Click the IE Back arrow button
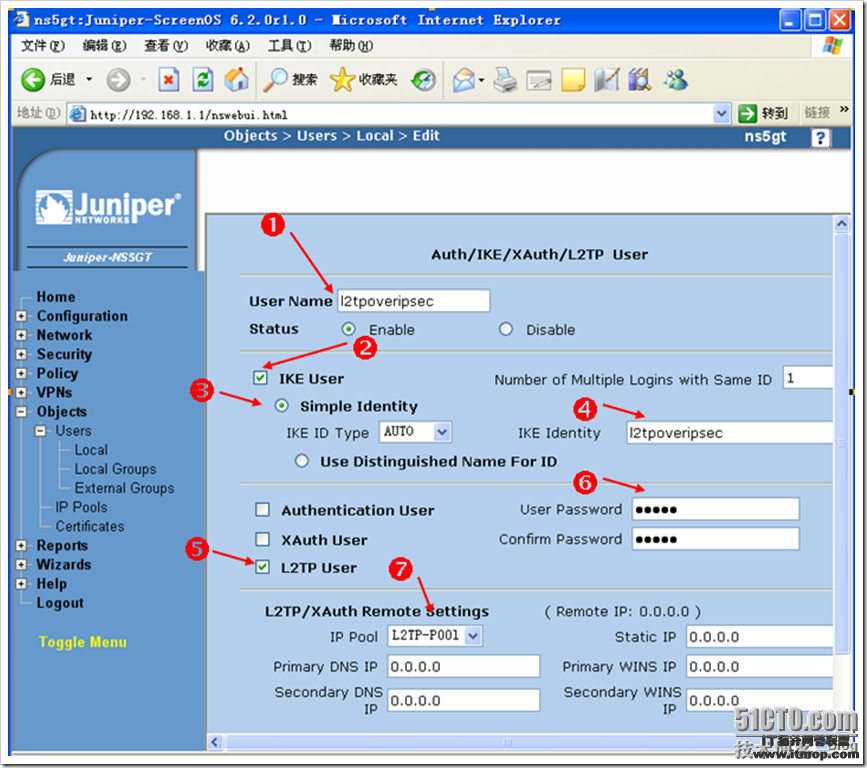Image resolution: width=867 pixels, height=768 pixels. coord(33,80)
